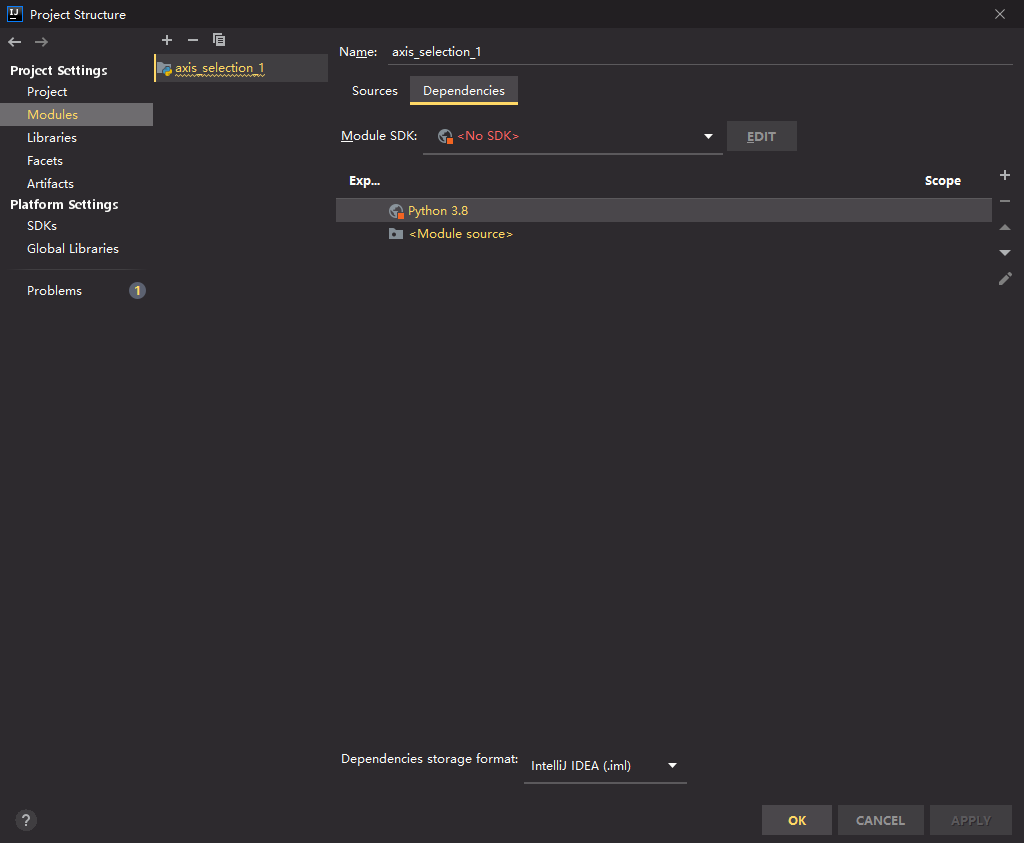Screen dimensions: 1024x843
Task: Click the forward navigation arrow
Action: point(41,42)
